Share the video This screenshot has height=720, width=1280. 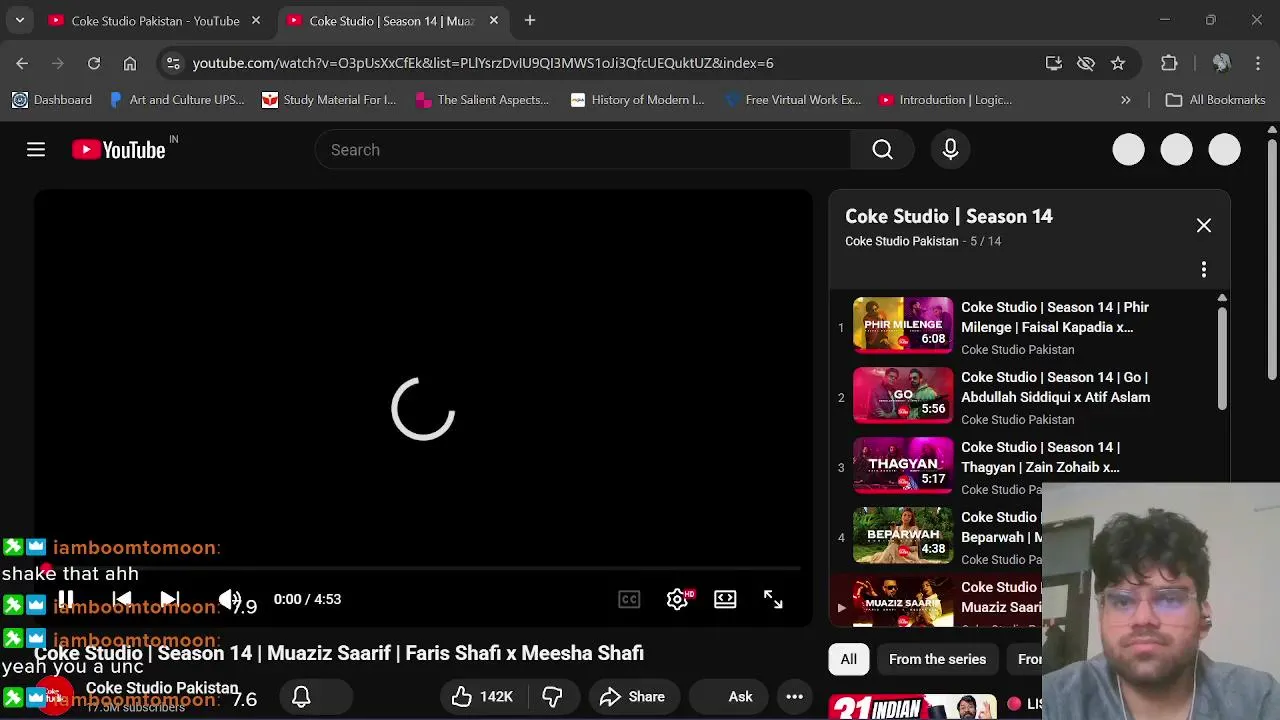(633, 697)
